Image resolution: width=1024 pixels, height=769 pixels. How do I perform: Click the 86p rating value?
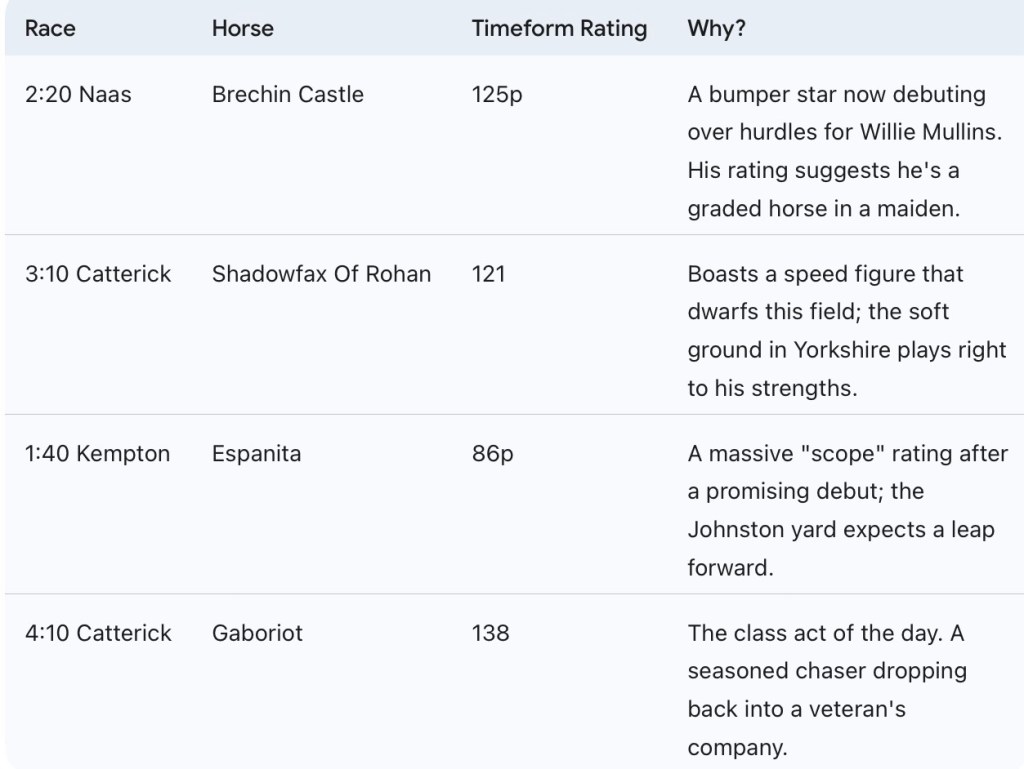[x=493, y=454]
